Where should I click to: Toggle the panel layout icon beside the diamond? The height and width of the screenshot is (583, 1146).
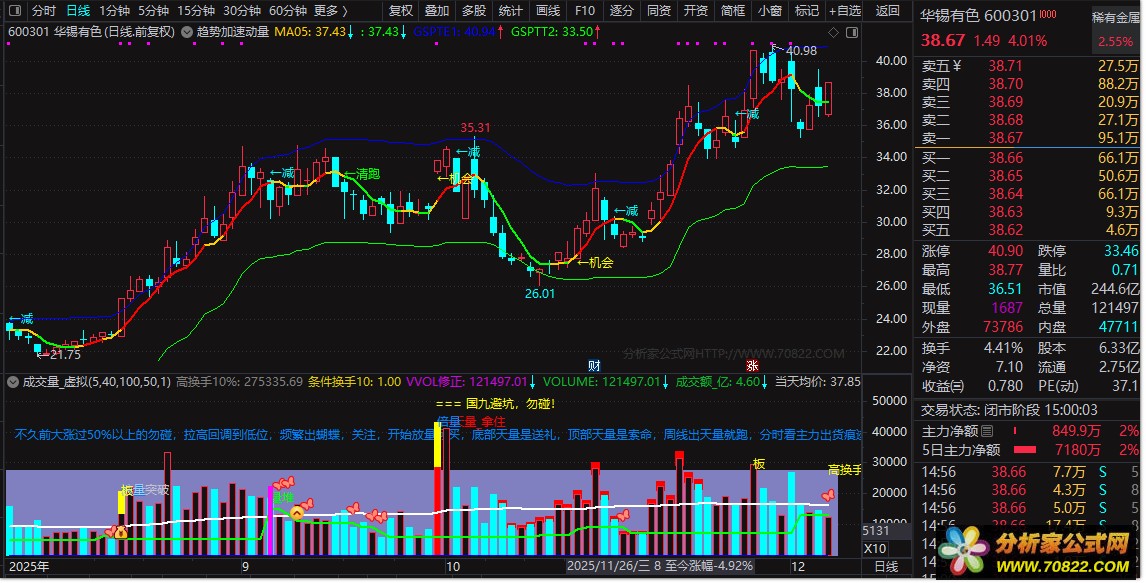point(851,32)
